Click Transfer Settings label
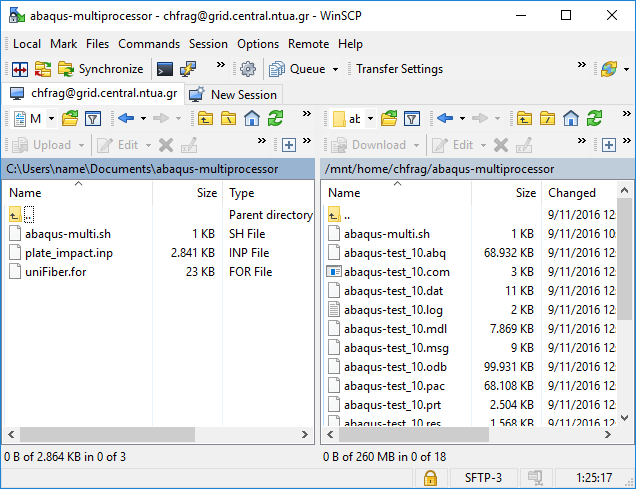Viewport: 636px width, 489px height. pos(399,69)
